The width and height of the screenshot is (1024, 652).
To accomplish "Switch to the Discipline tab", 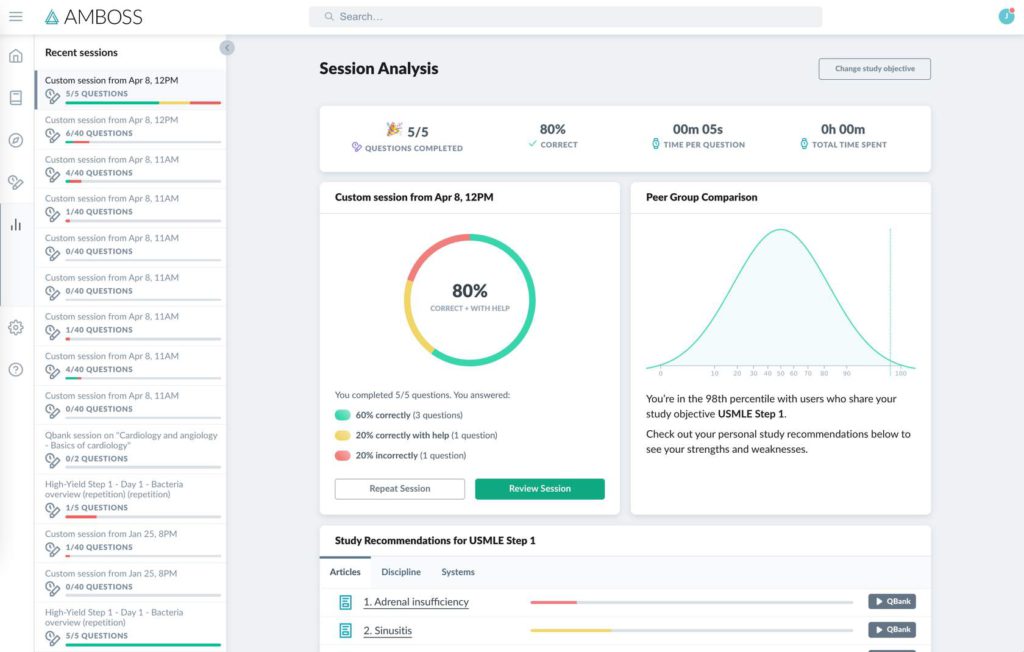I will coord(400,572).
